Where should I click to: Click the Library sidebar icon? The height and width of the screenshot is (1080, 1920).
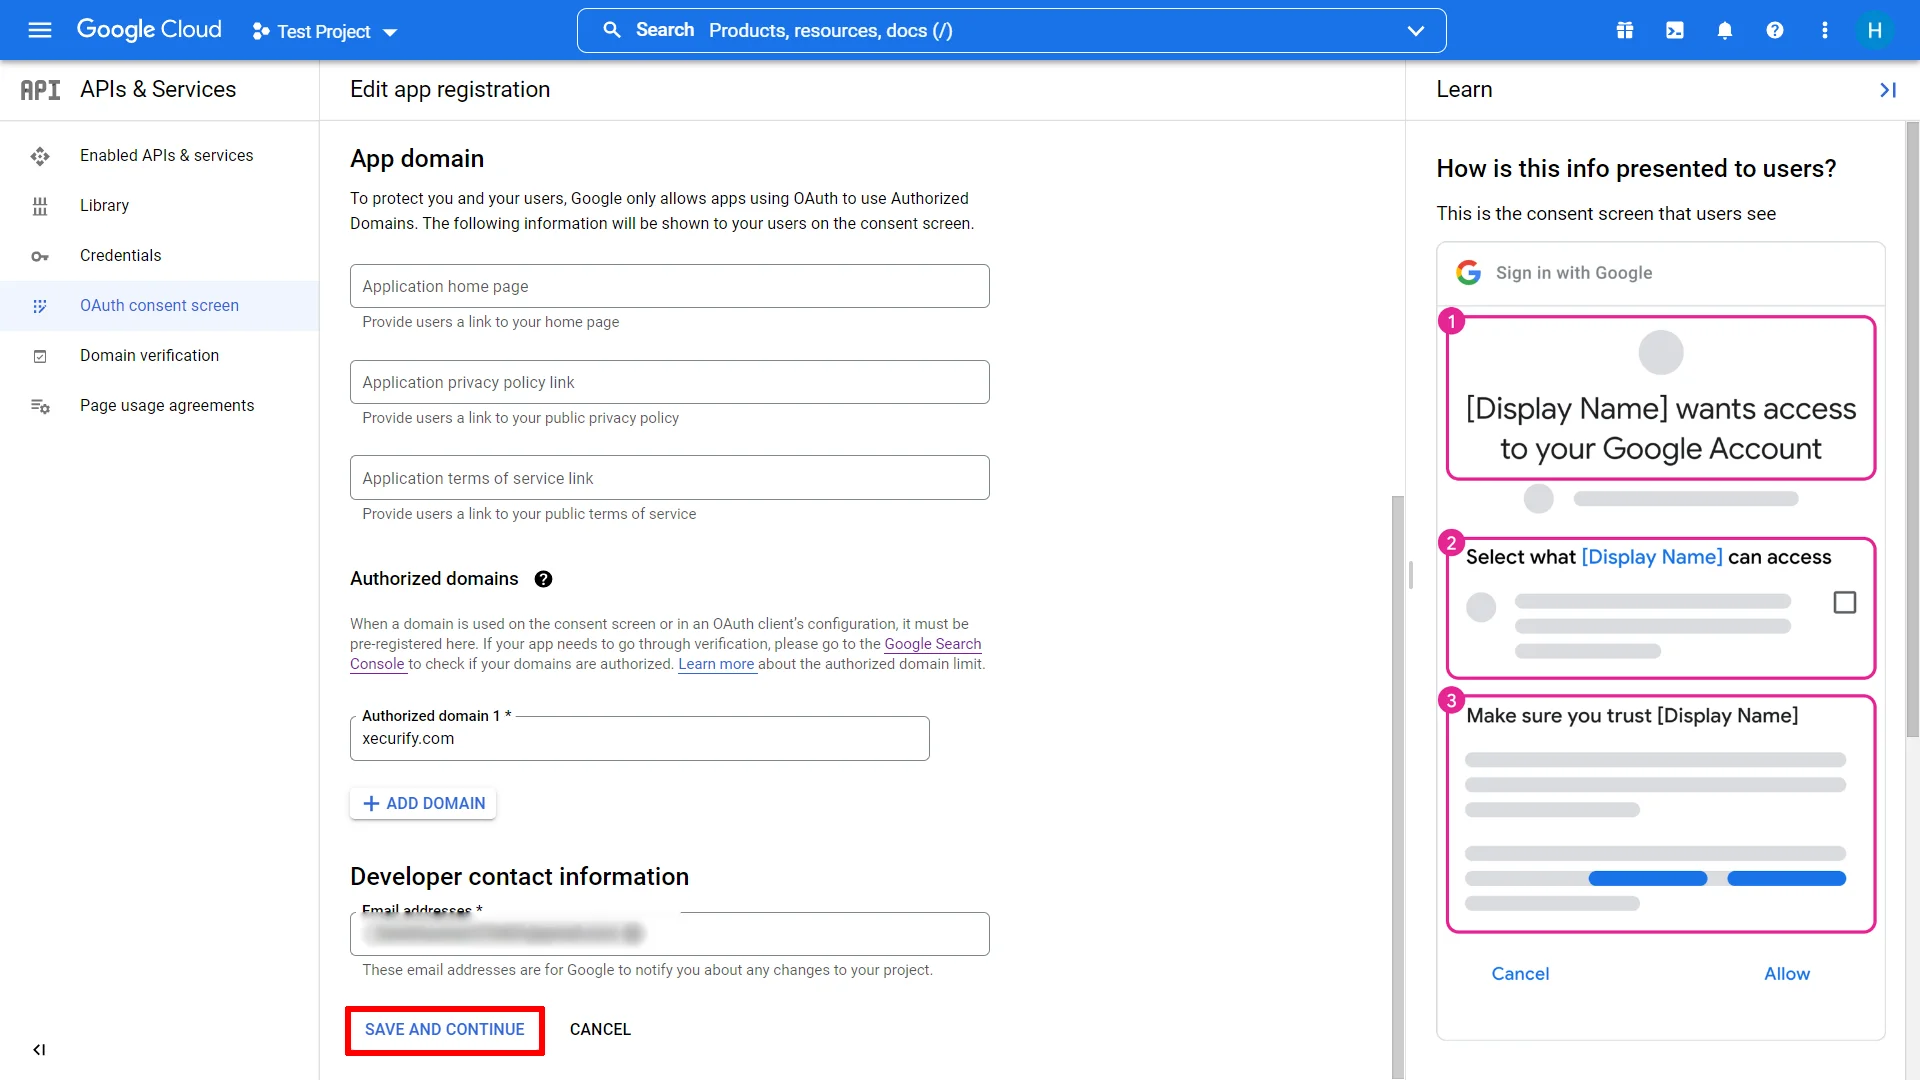click(x=38, y=206)
